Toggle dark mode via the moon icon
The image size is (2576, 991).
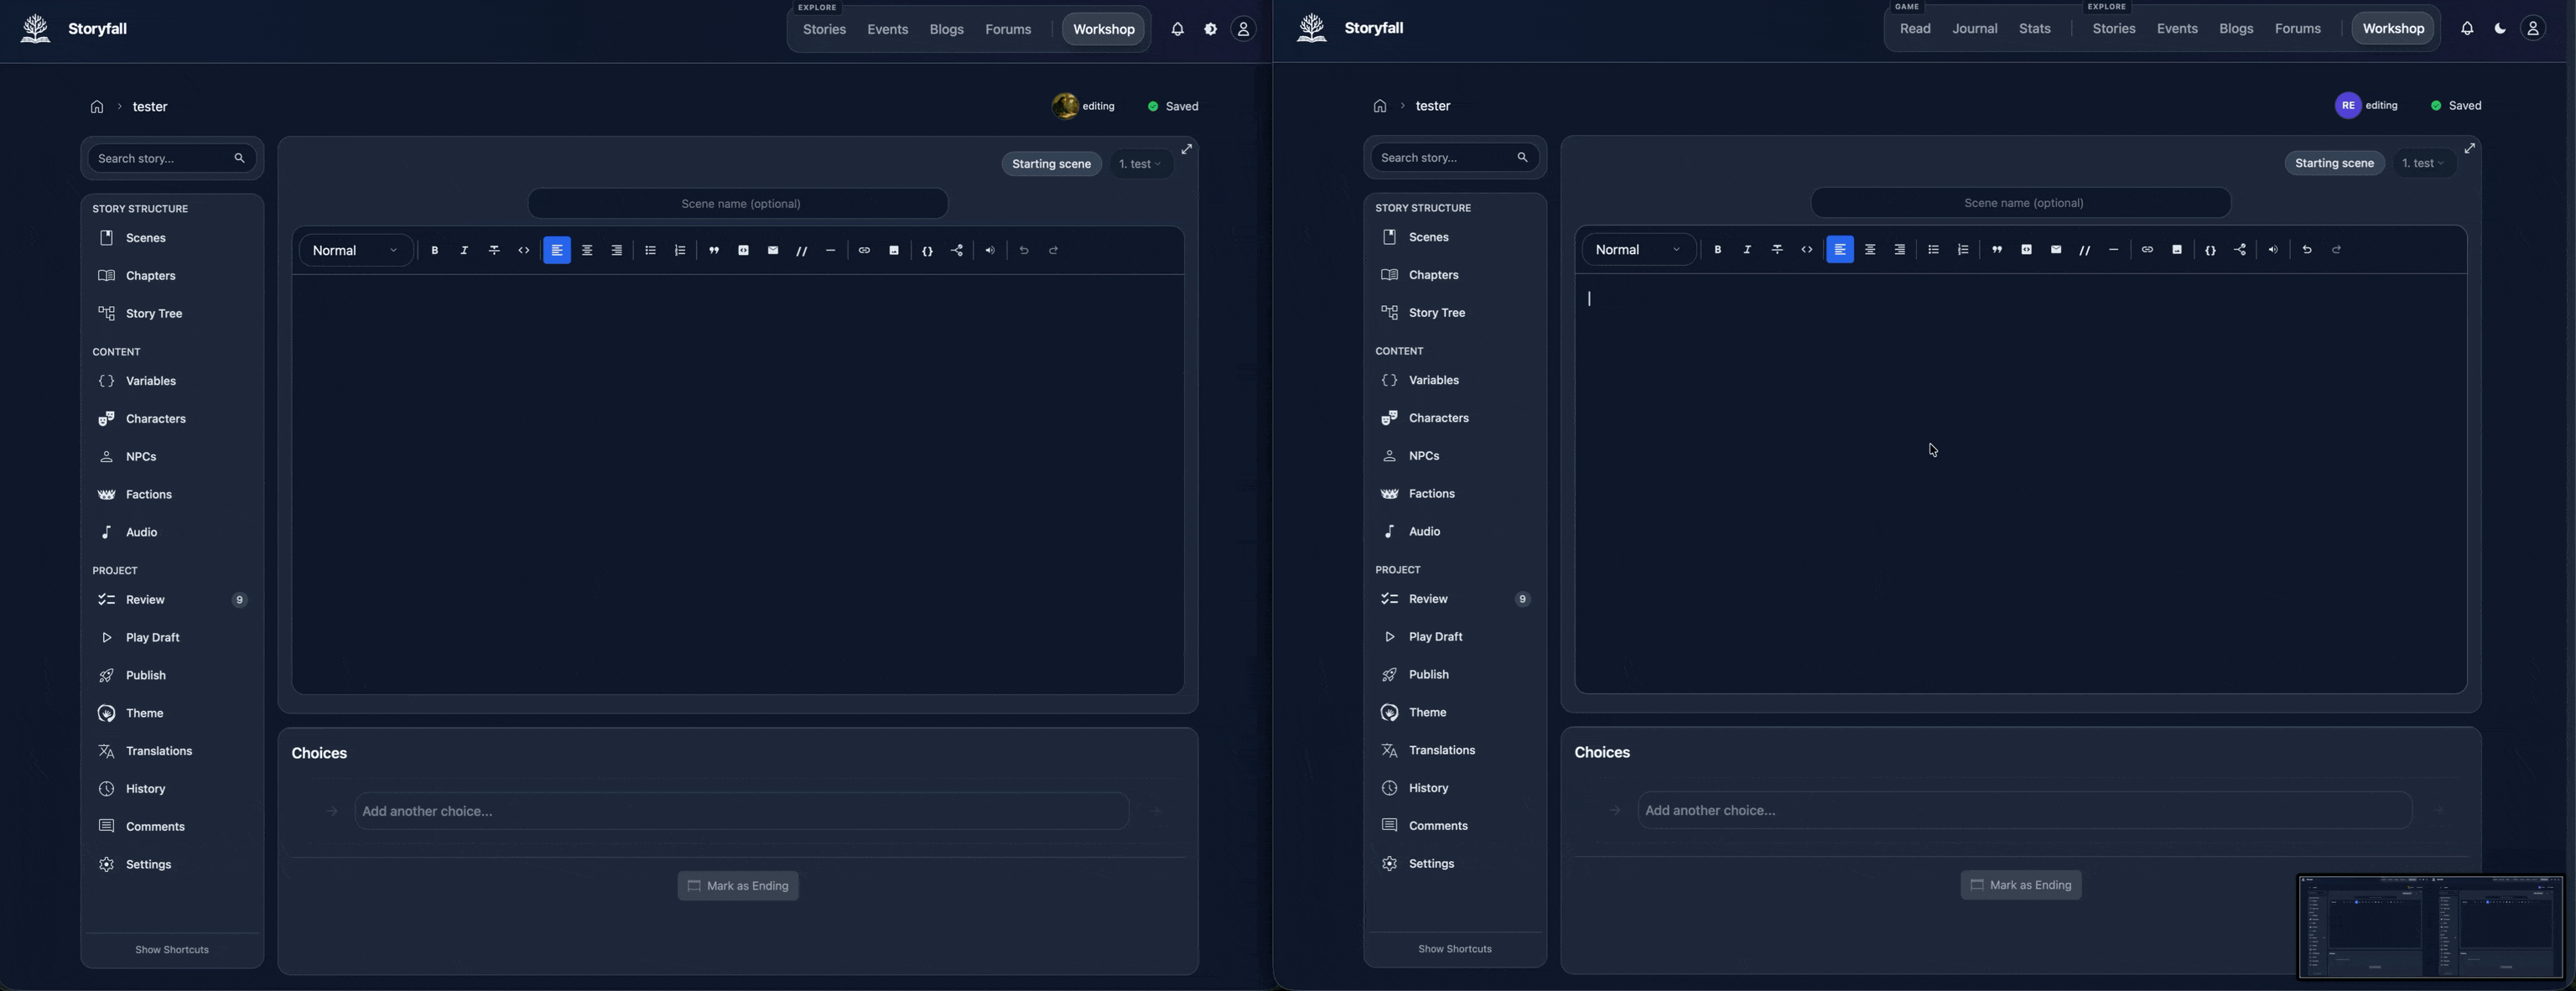pyautogui.click(x=2500, y=29)
